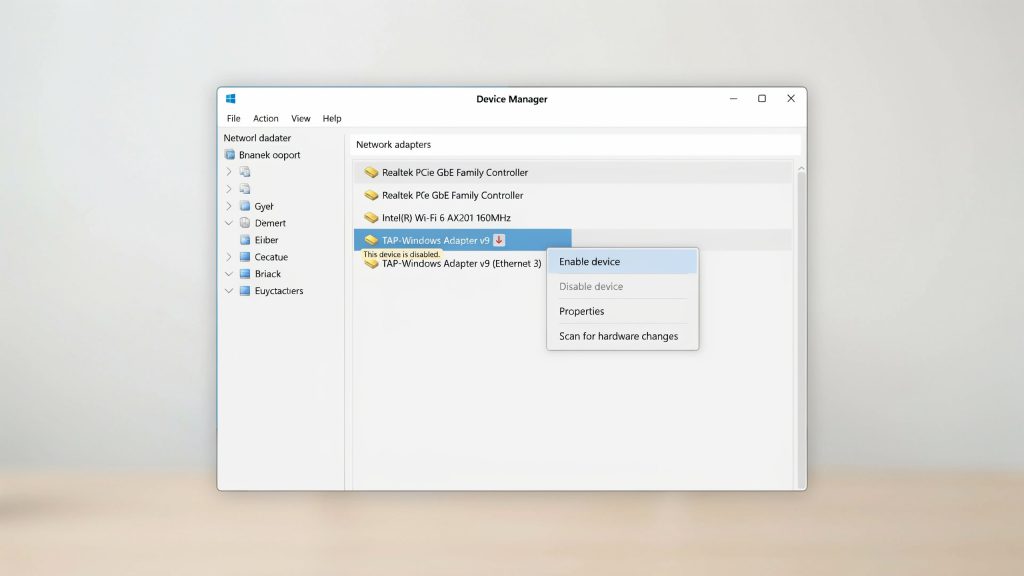The image size is (1024, 576).
Task: Open the File menu
Action: click(x=233, y=118)
